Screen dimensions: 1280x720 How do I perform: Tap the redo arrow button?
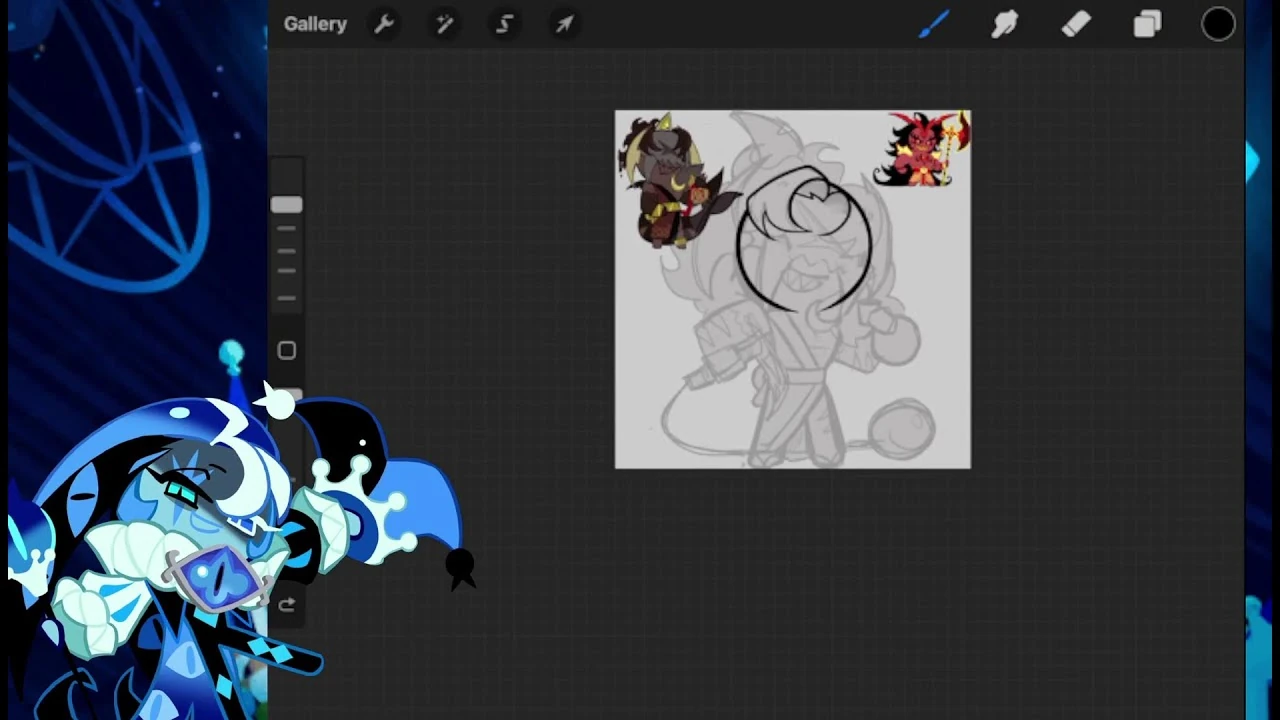pos(286,604)
